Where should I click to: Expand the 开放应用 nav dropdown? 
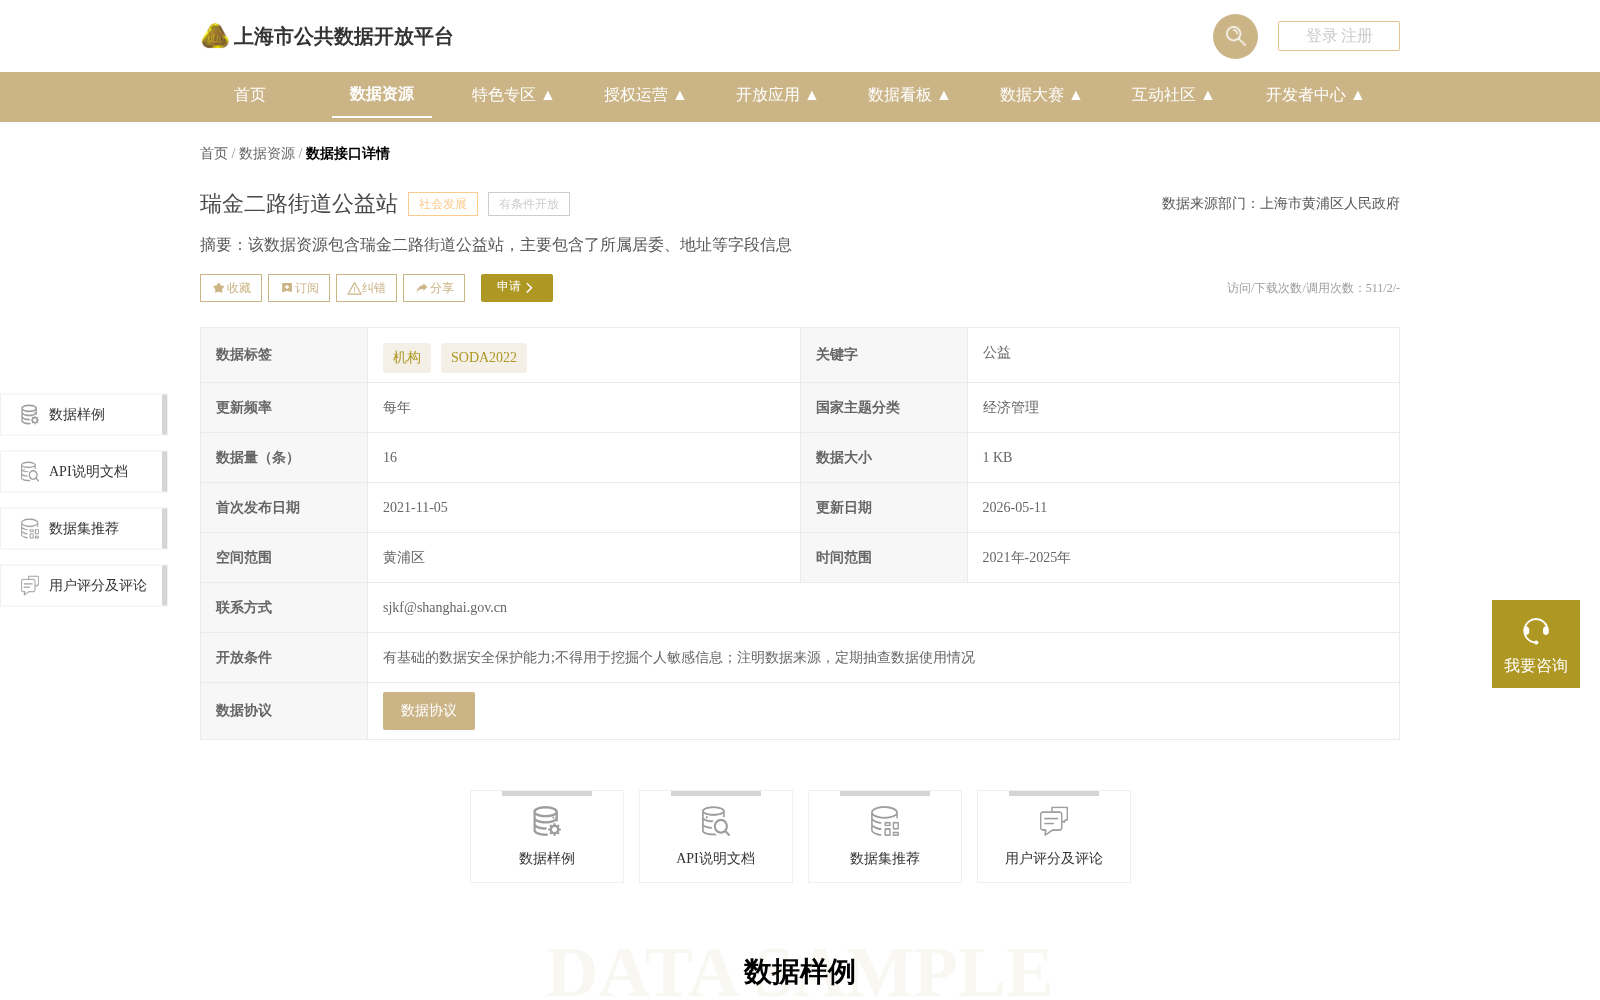pyautogui.click(x=777, y=95)
